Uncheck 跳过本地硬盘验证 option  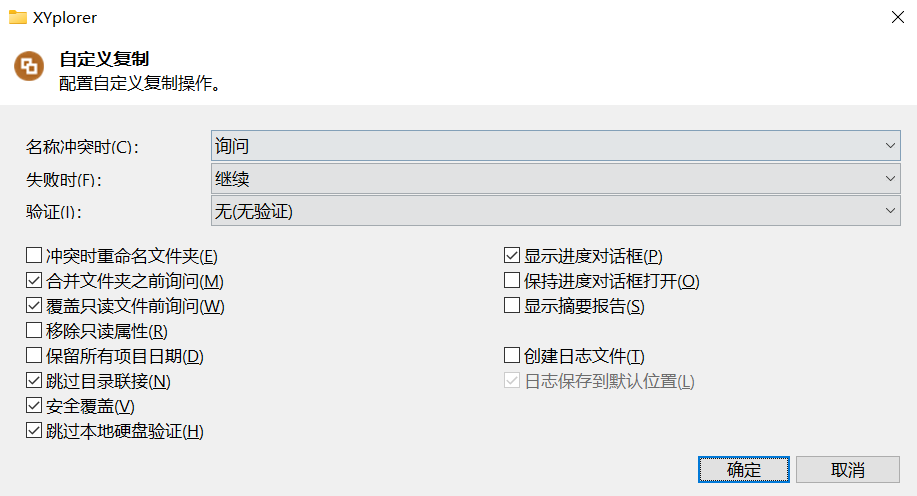pos(34,431)
